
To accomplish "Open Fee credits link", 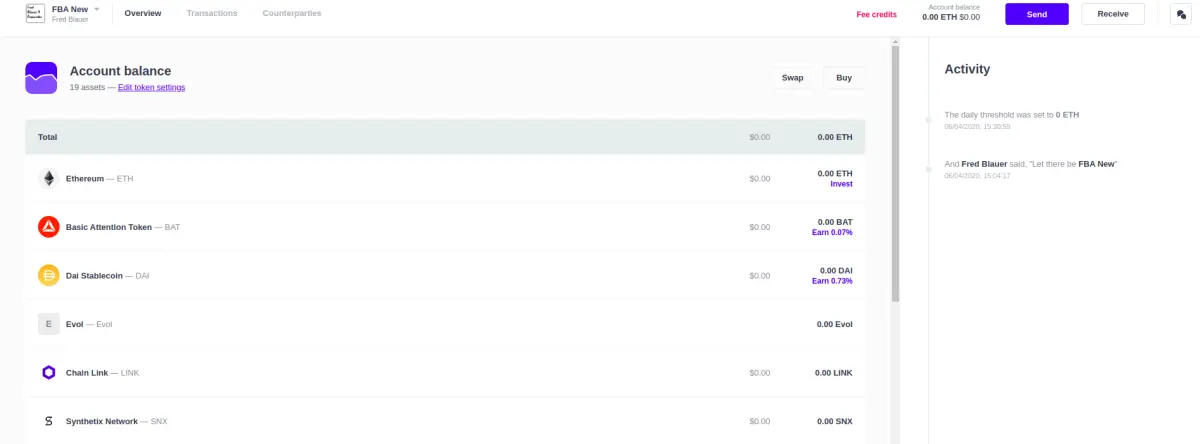I will tap(876, 14).
